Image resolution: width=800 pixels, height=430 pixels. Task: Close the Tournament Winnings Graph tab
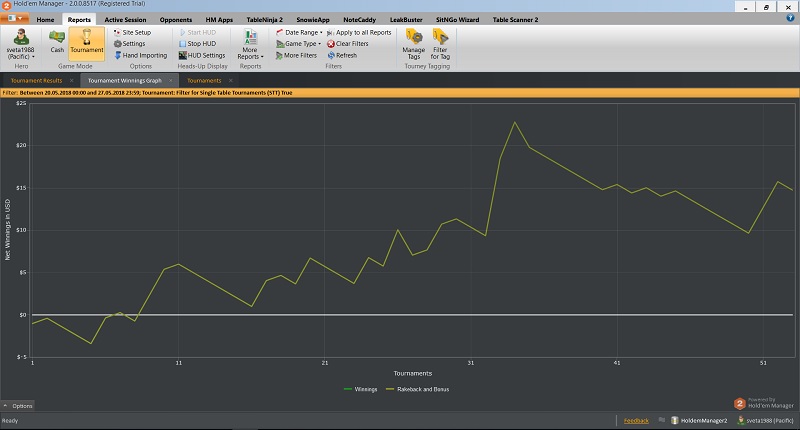[171, 81]
